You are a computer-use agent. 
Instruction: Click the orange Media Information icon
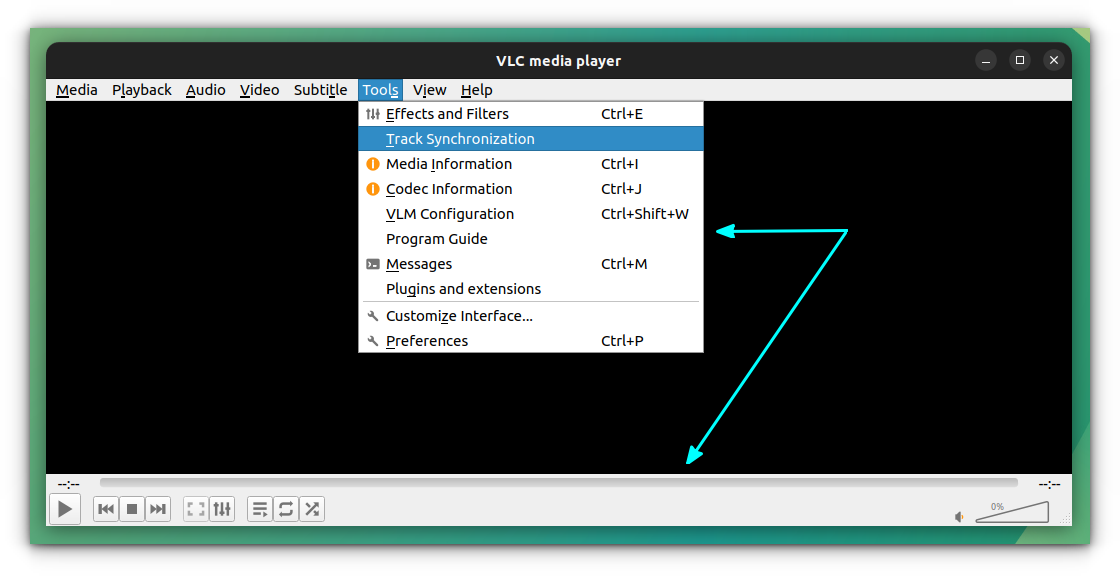pyautogui.click(x=373, y=164)
